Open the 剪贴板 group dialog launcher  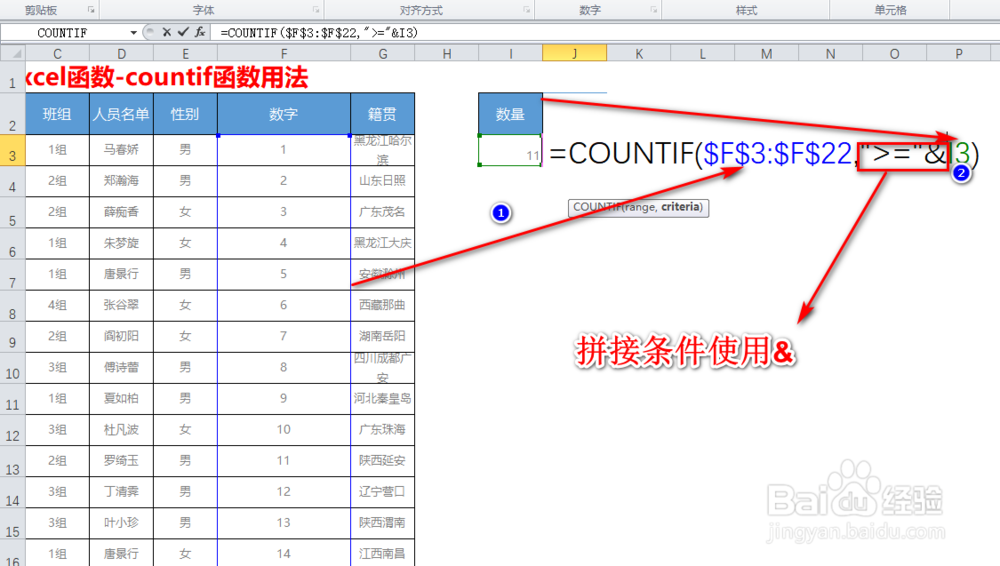[91, 10]
